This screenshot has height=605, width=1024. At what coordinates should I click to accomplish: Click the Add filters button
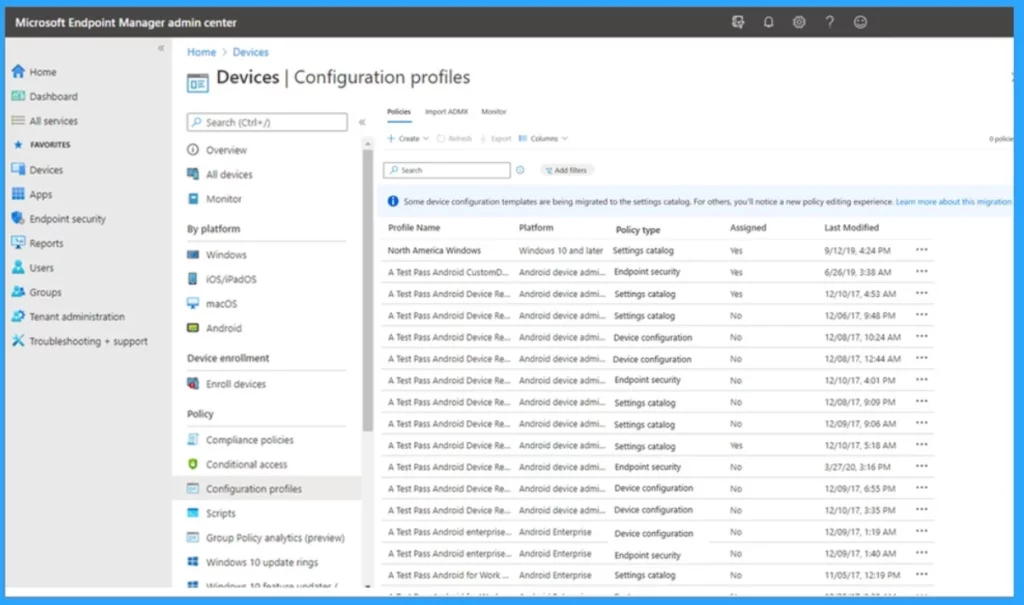[566, 171]
